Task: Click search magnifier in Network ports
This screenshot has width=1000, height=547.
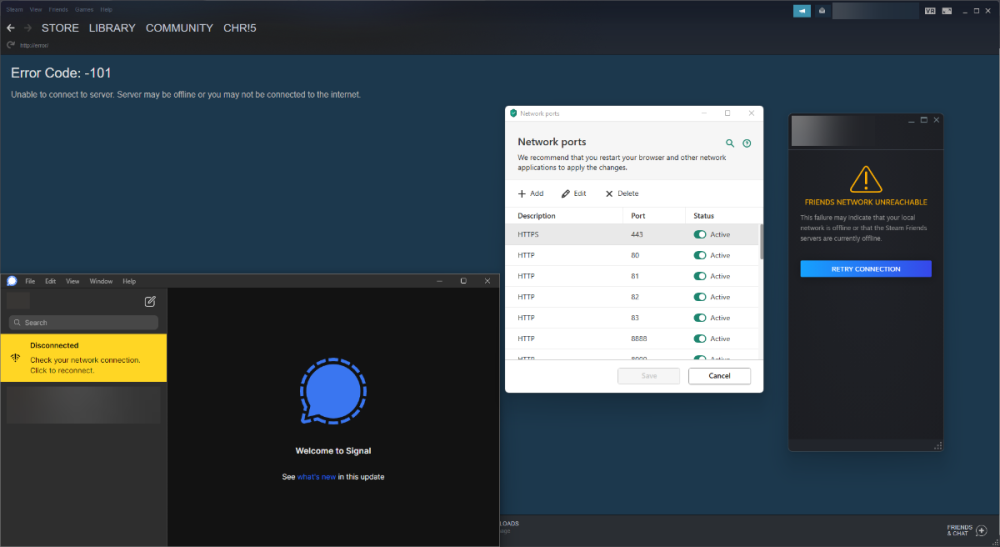Action: click(x=730, y=143)
